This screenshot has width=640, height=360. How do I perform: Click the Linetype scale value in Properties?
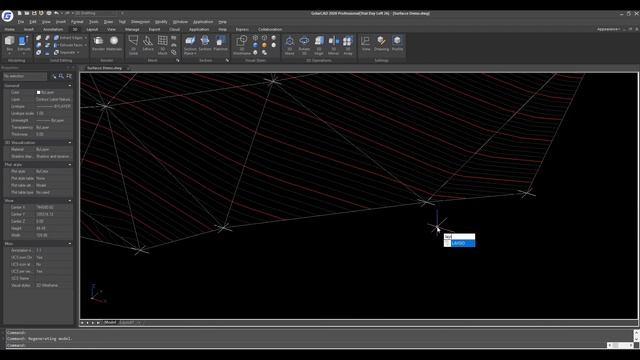[53, 113]
